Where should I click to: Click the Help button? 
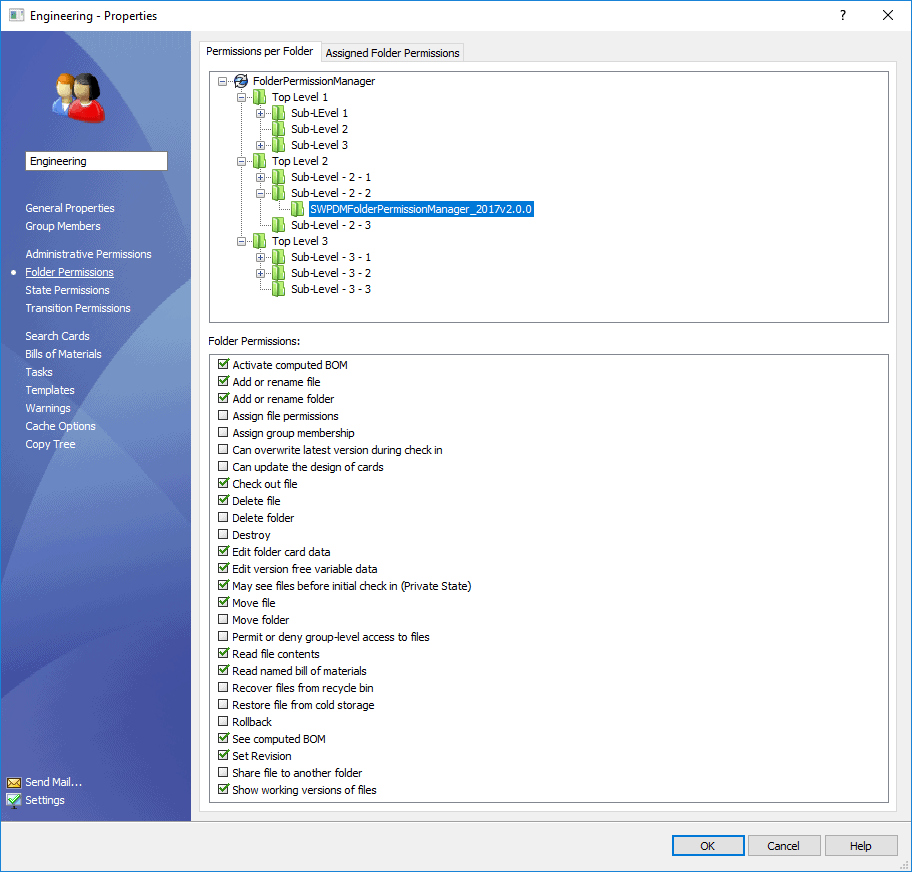point(861,846)
